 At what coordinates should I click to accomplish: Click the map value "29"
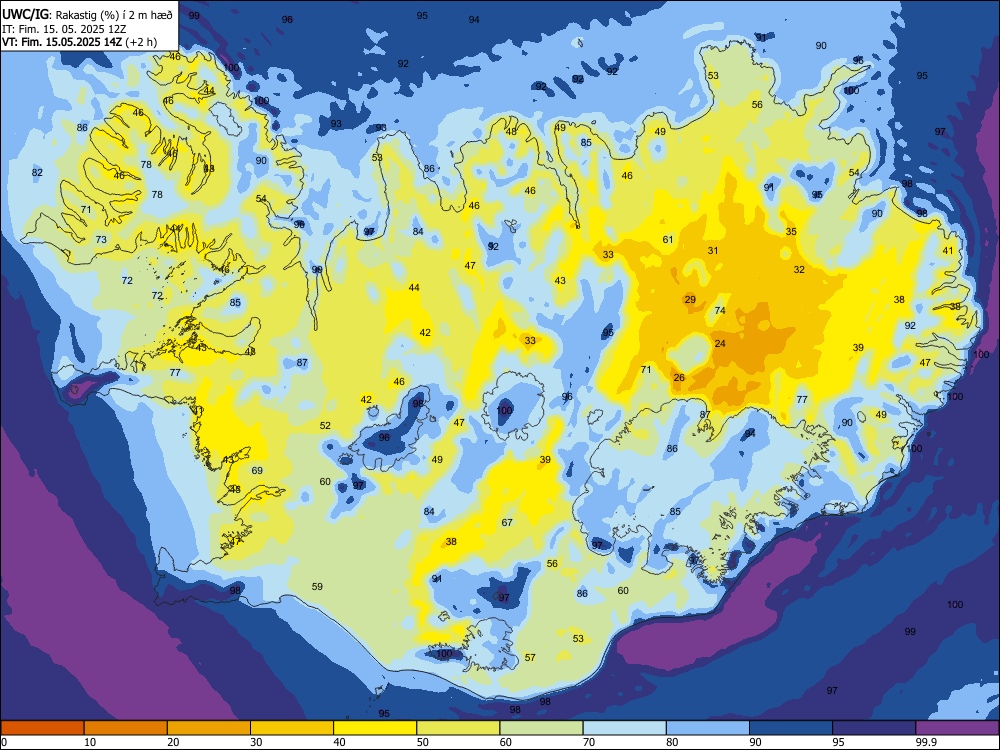click(x=690, y=300)
